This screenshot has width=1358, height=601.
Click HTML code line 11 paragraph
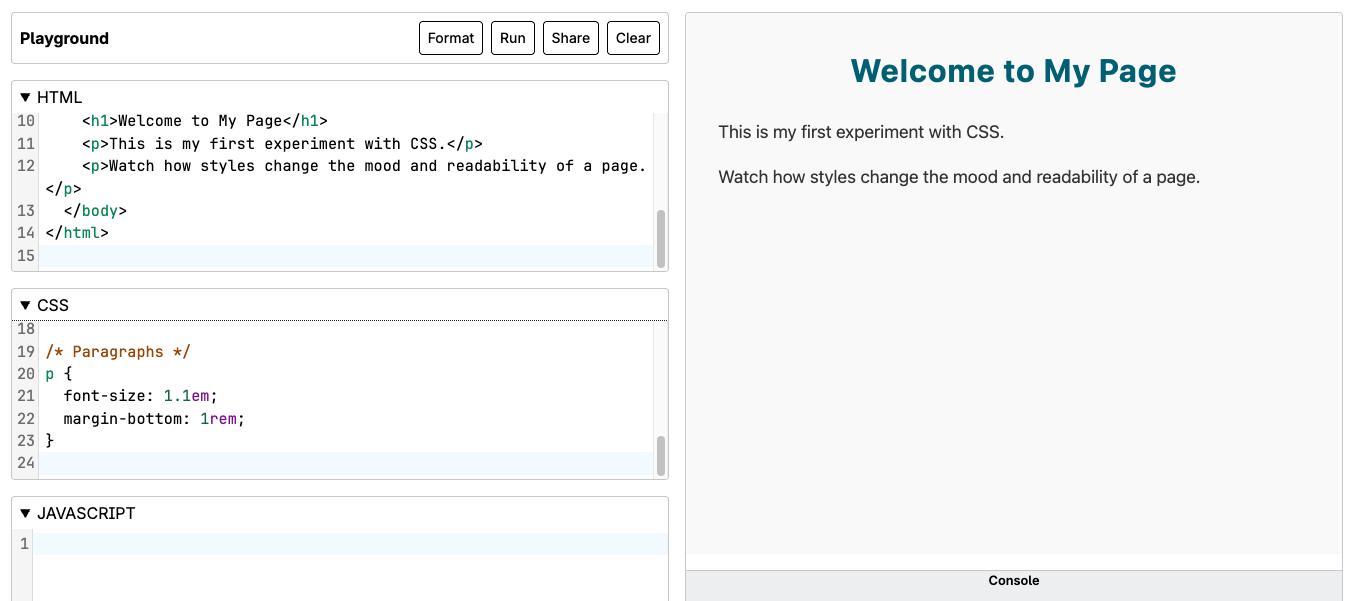click(x=283, y=144)
